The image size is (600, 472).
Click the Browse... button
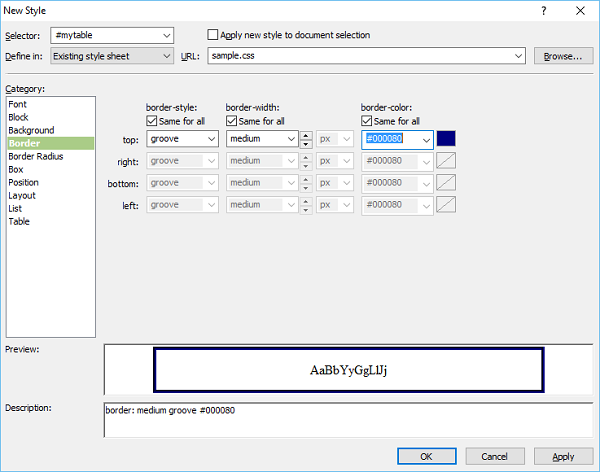click(563, 56)
